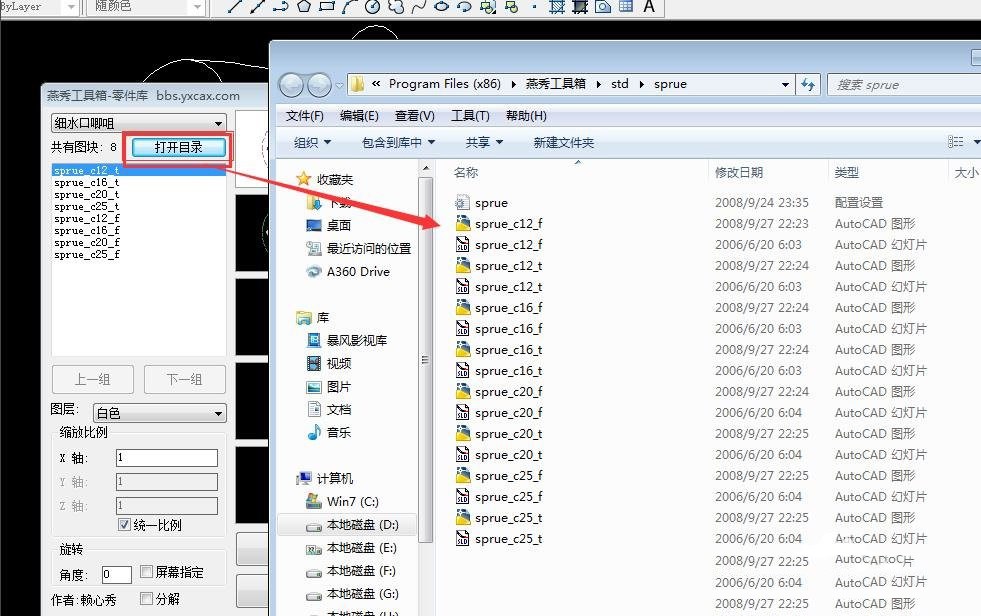Sort files by 修改日期 column header
This screenshot has width=981, height=616.
coord(739,173)
